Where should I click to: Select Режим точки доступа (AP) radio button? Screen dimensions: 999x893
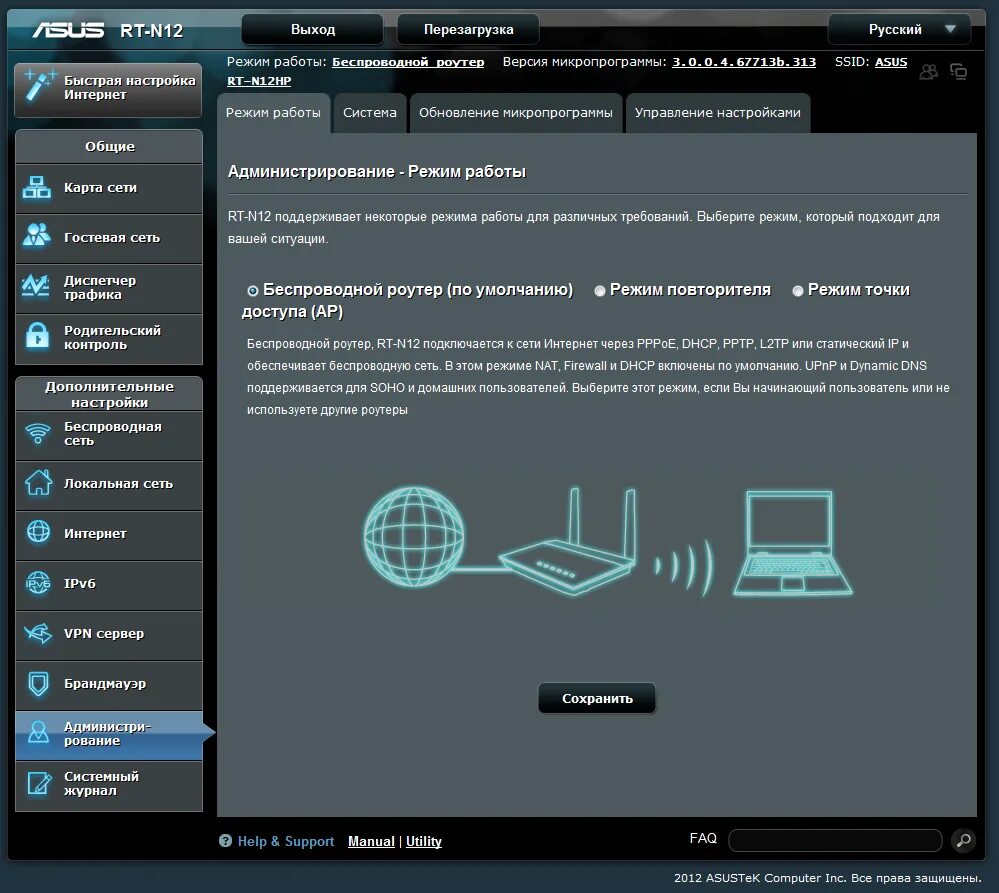(x=798, y=290)
